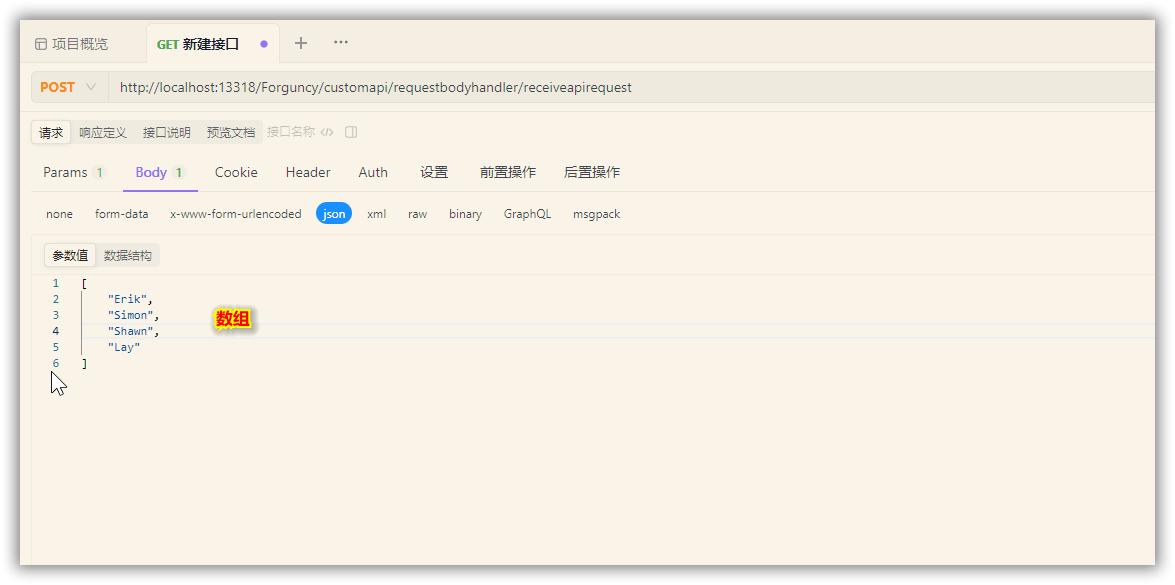1175x585 pixels.
Task: Open the Cookie section
Action: (236, 172)
